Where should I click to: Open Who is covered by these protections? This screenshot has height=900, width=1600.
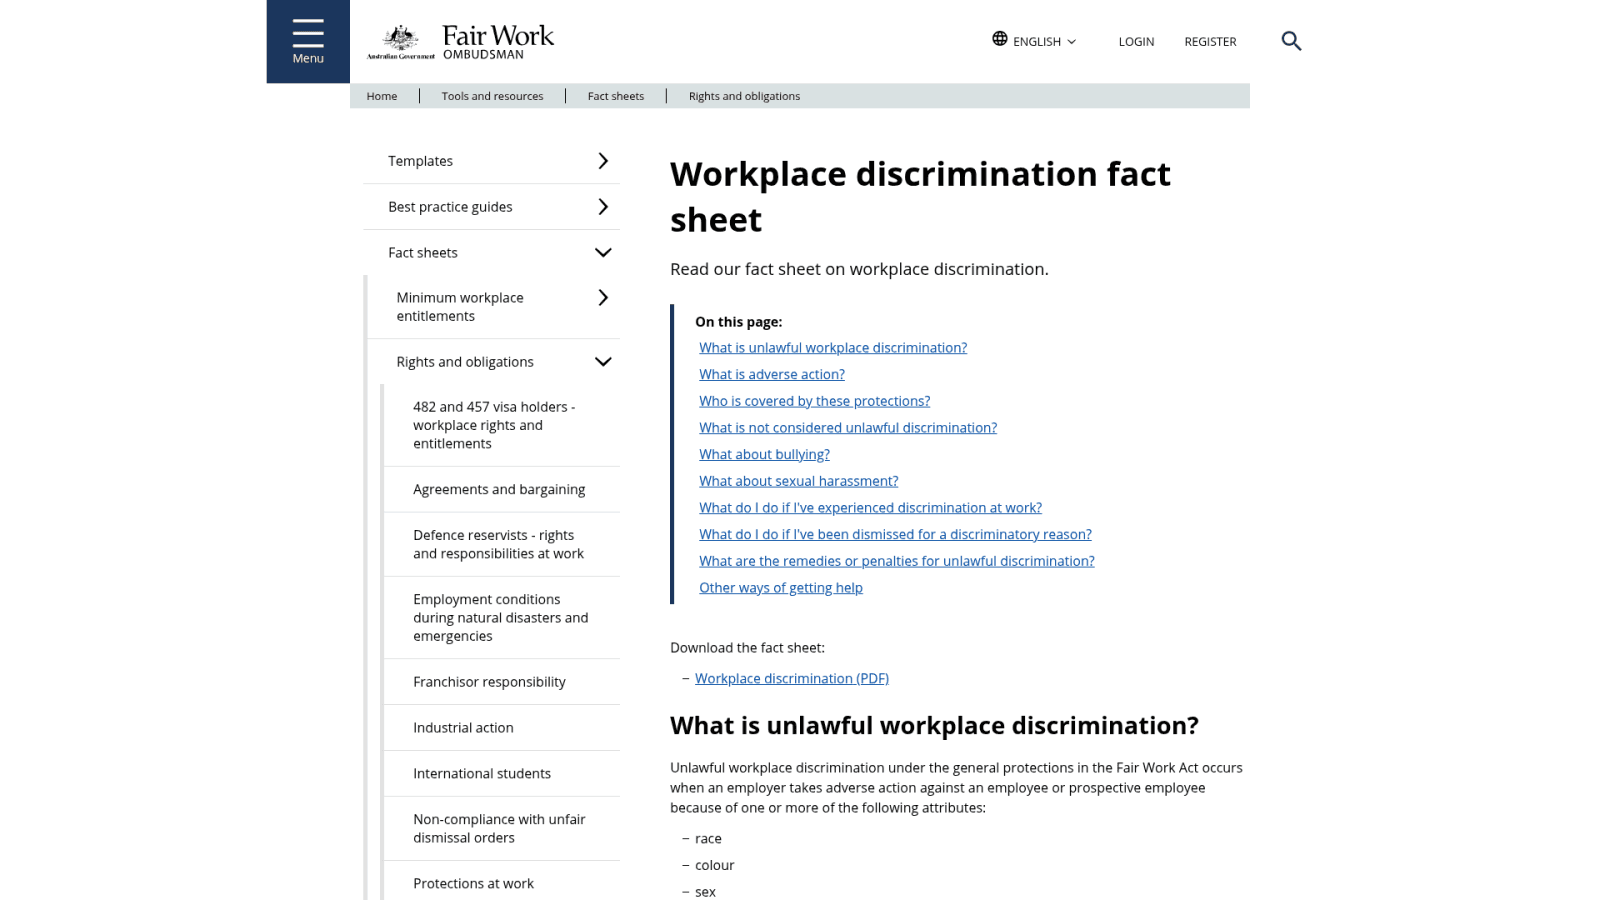click(814, 401)
